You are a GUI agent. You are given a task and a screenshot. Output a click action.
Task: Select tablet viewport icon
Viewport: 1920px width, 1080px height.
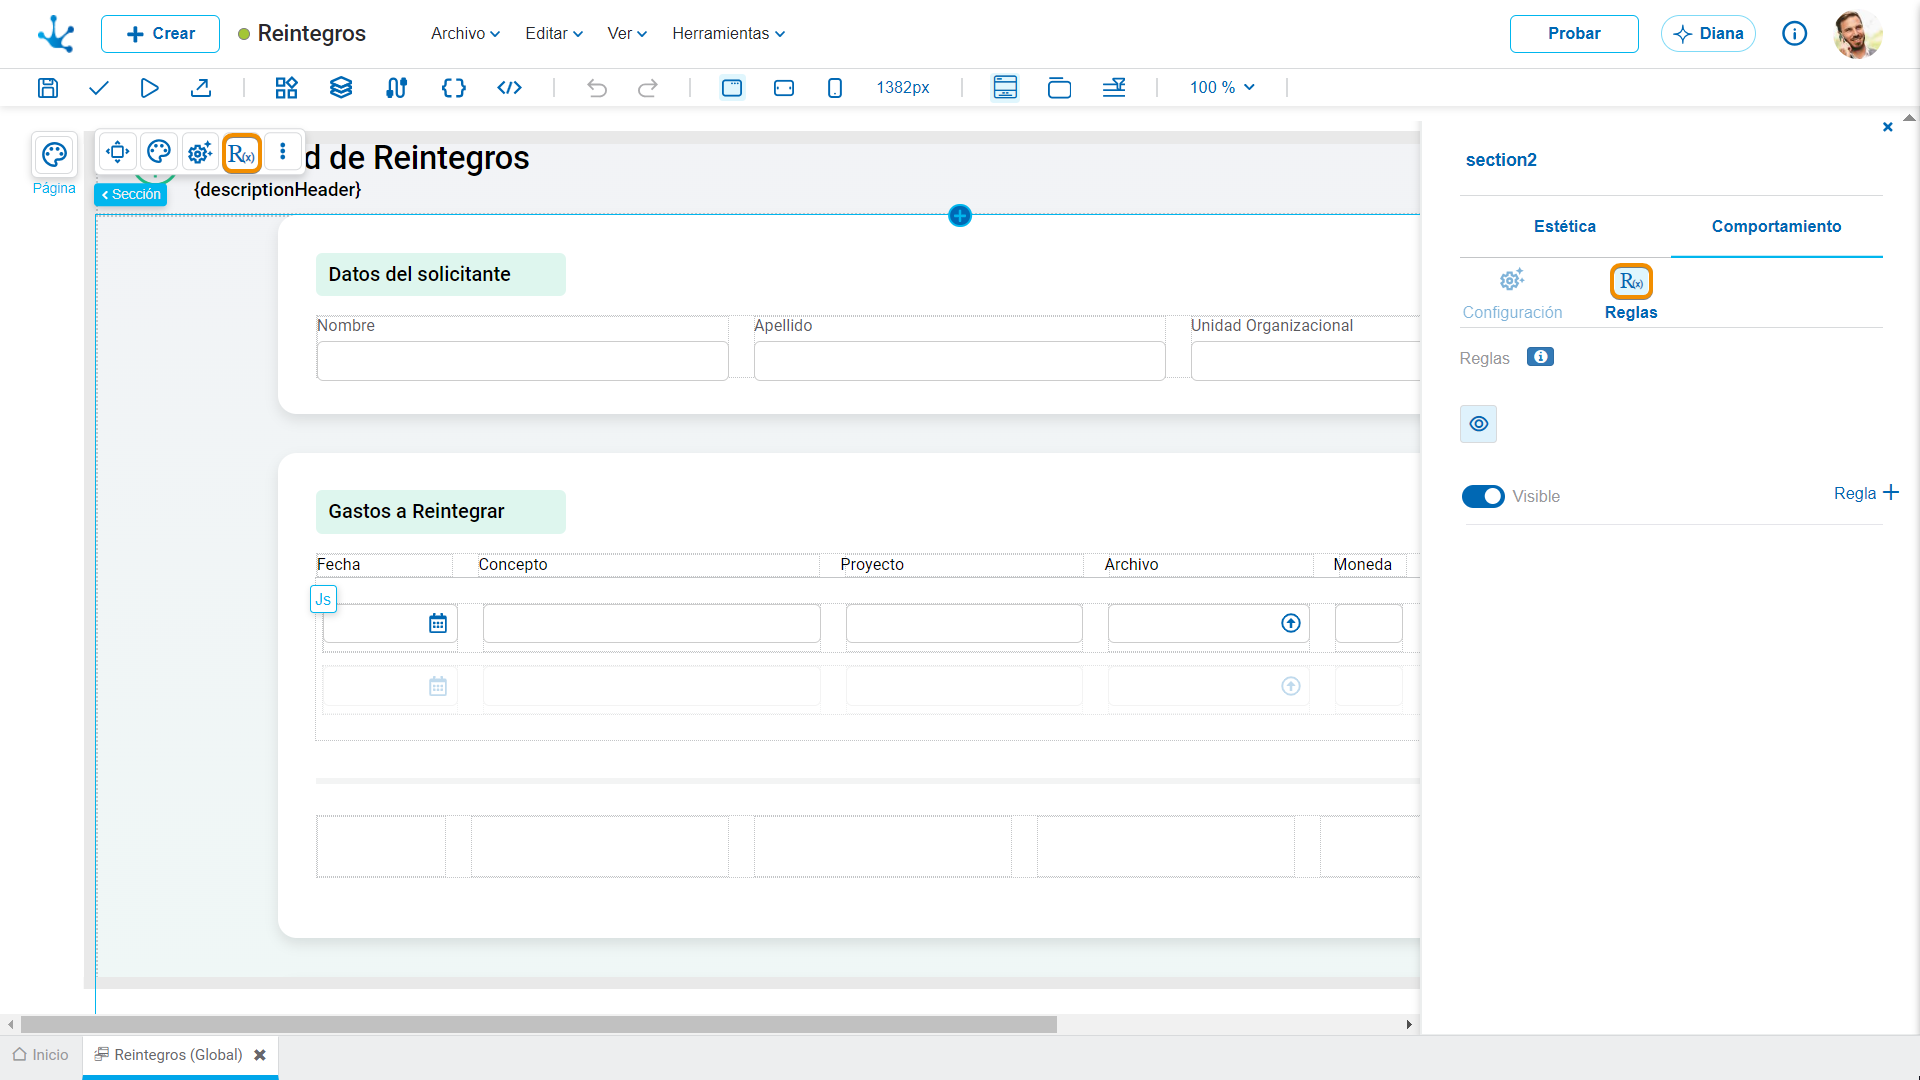[784, 88]
